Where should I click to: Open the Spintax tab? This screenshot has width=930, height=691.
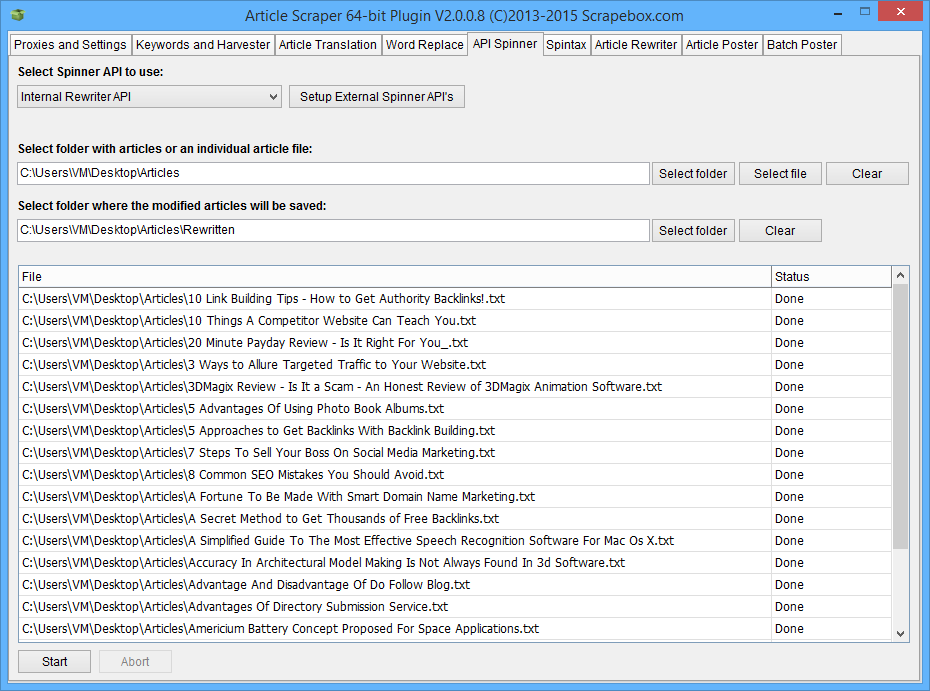pos(566,45)
